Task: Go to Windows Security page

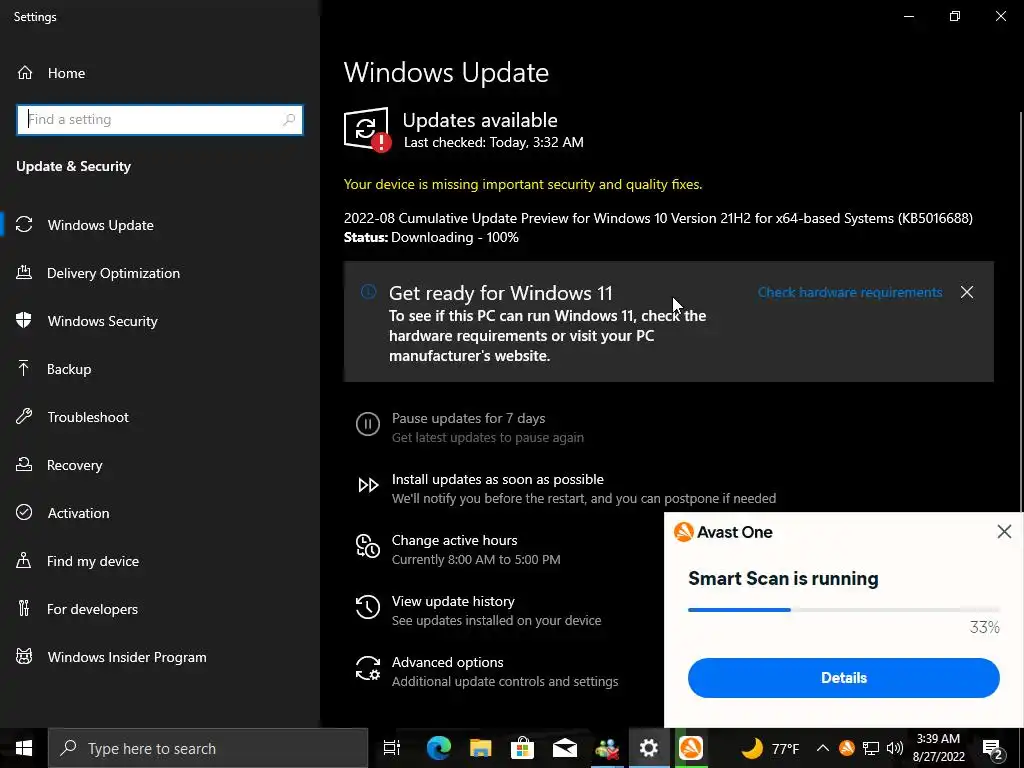Action: [160, 321]
